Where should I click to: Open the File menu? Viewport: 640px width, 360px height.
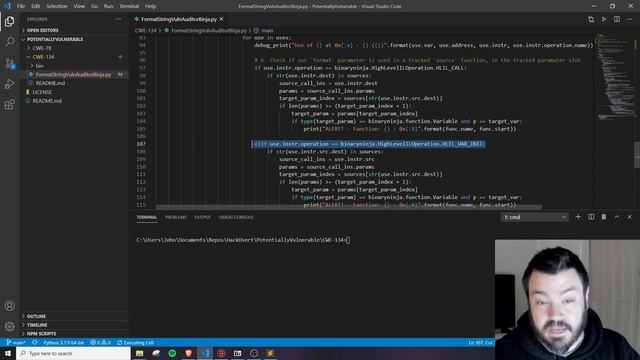click(x=21, y=6)
